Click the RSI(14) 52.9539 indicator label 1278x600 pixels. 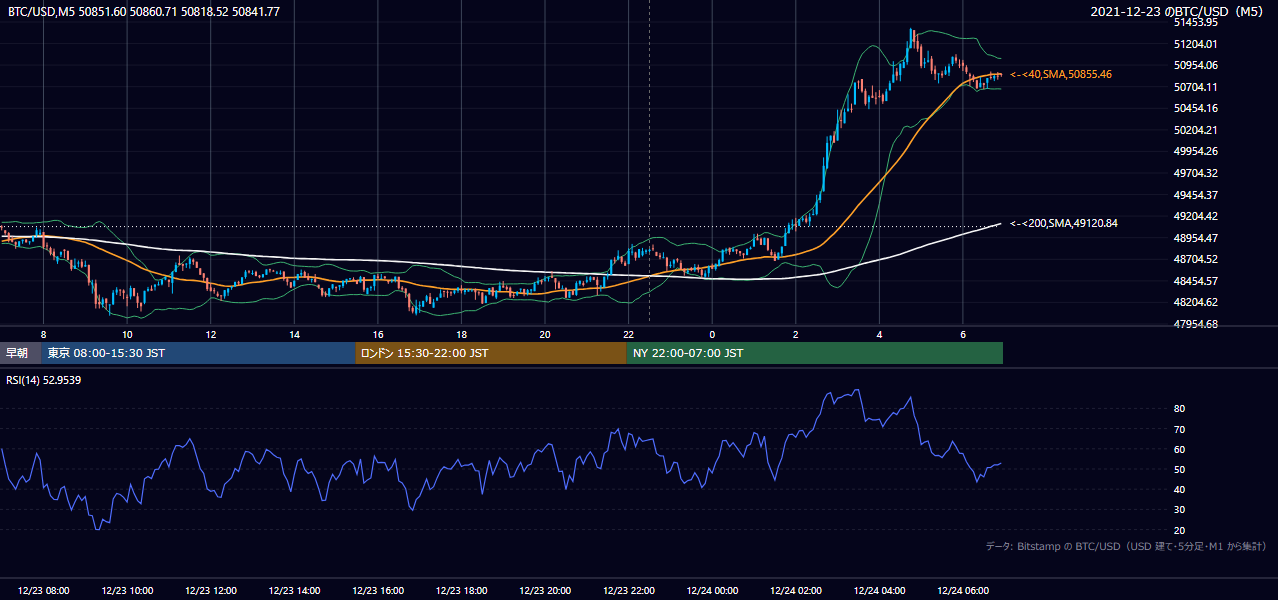tap(44, 380)
